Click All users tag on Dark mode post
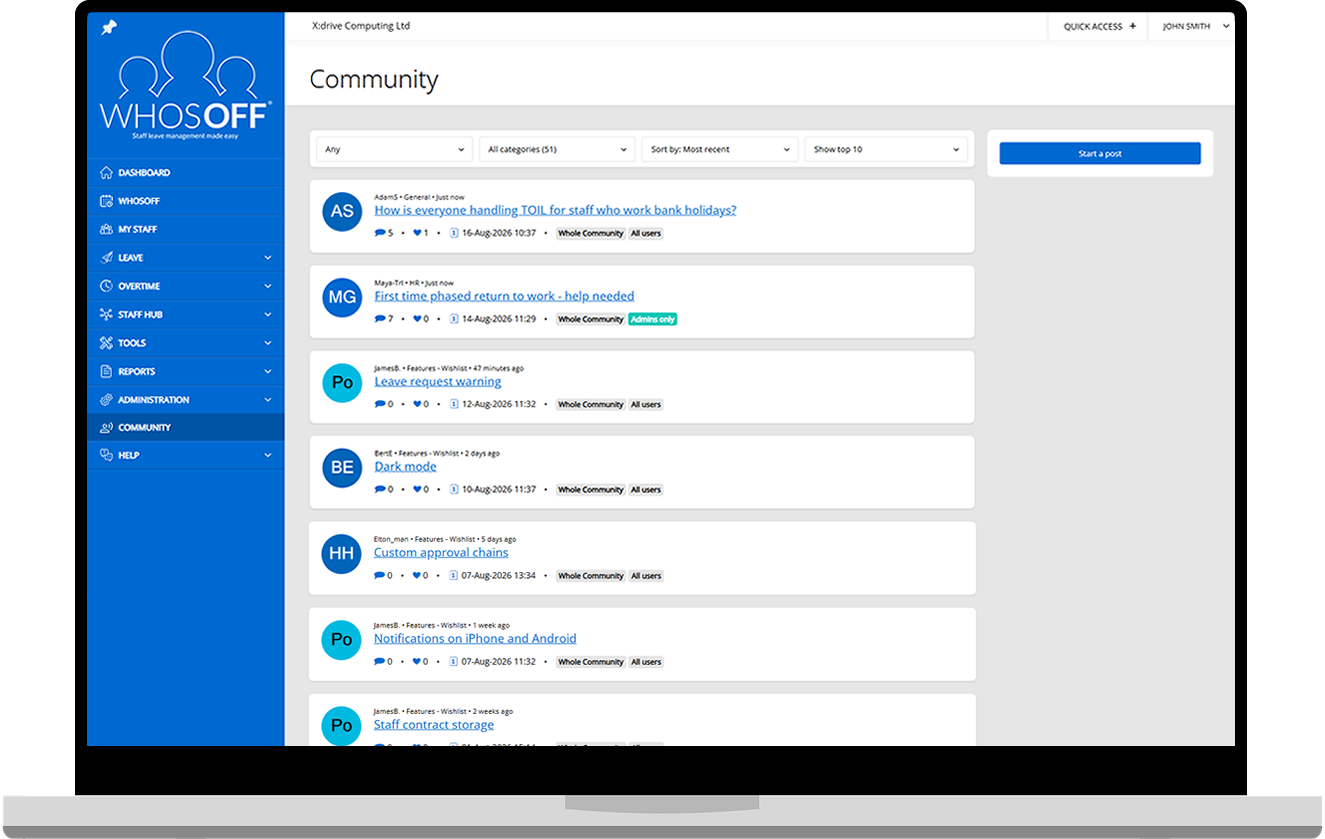Viewport: 1325px width, 839px height. click(645, 490)
